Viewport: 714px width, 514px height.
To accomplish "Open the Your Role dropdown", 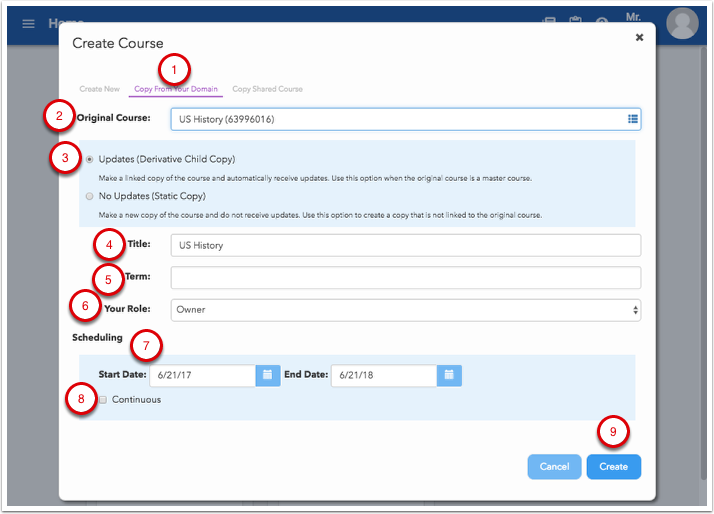I will tap(406, 310).
